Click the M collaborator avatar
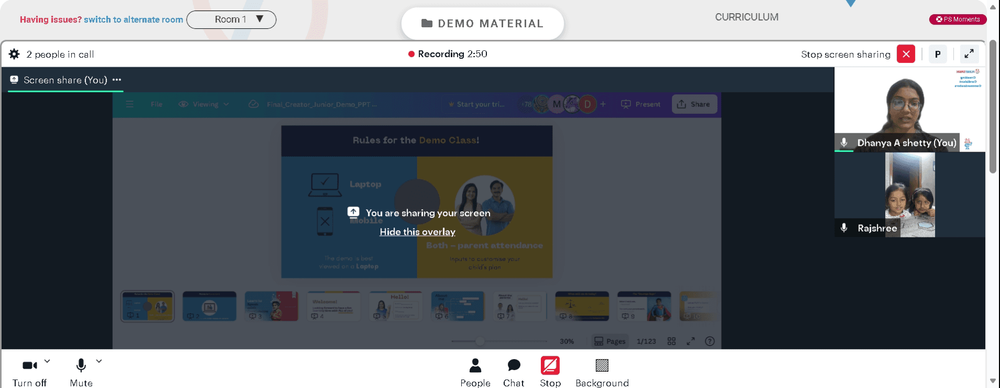 [x=556, y=105]
